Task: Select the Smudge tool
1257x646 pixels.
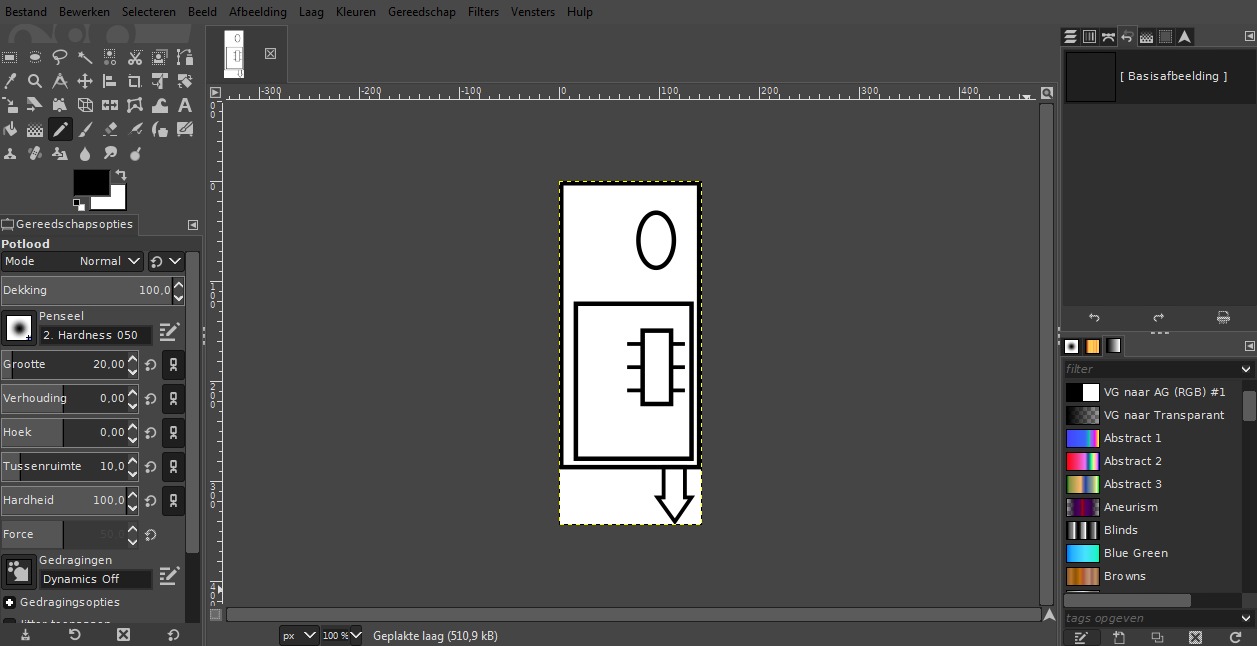Action: [110, 153]
